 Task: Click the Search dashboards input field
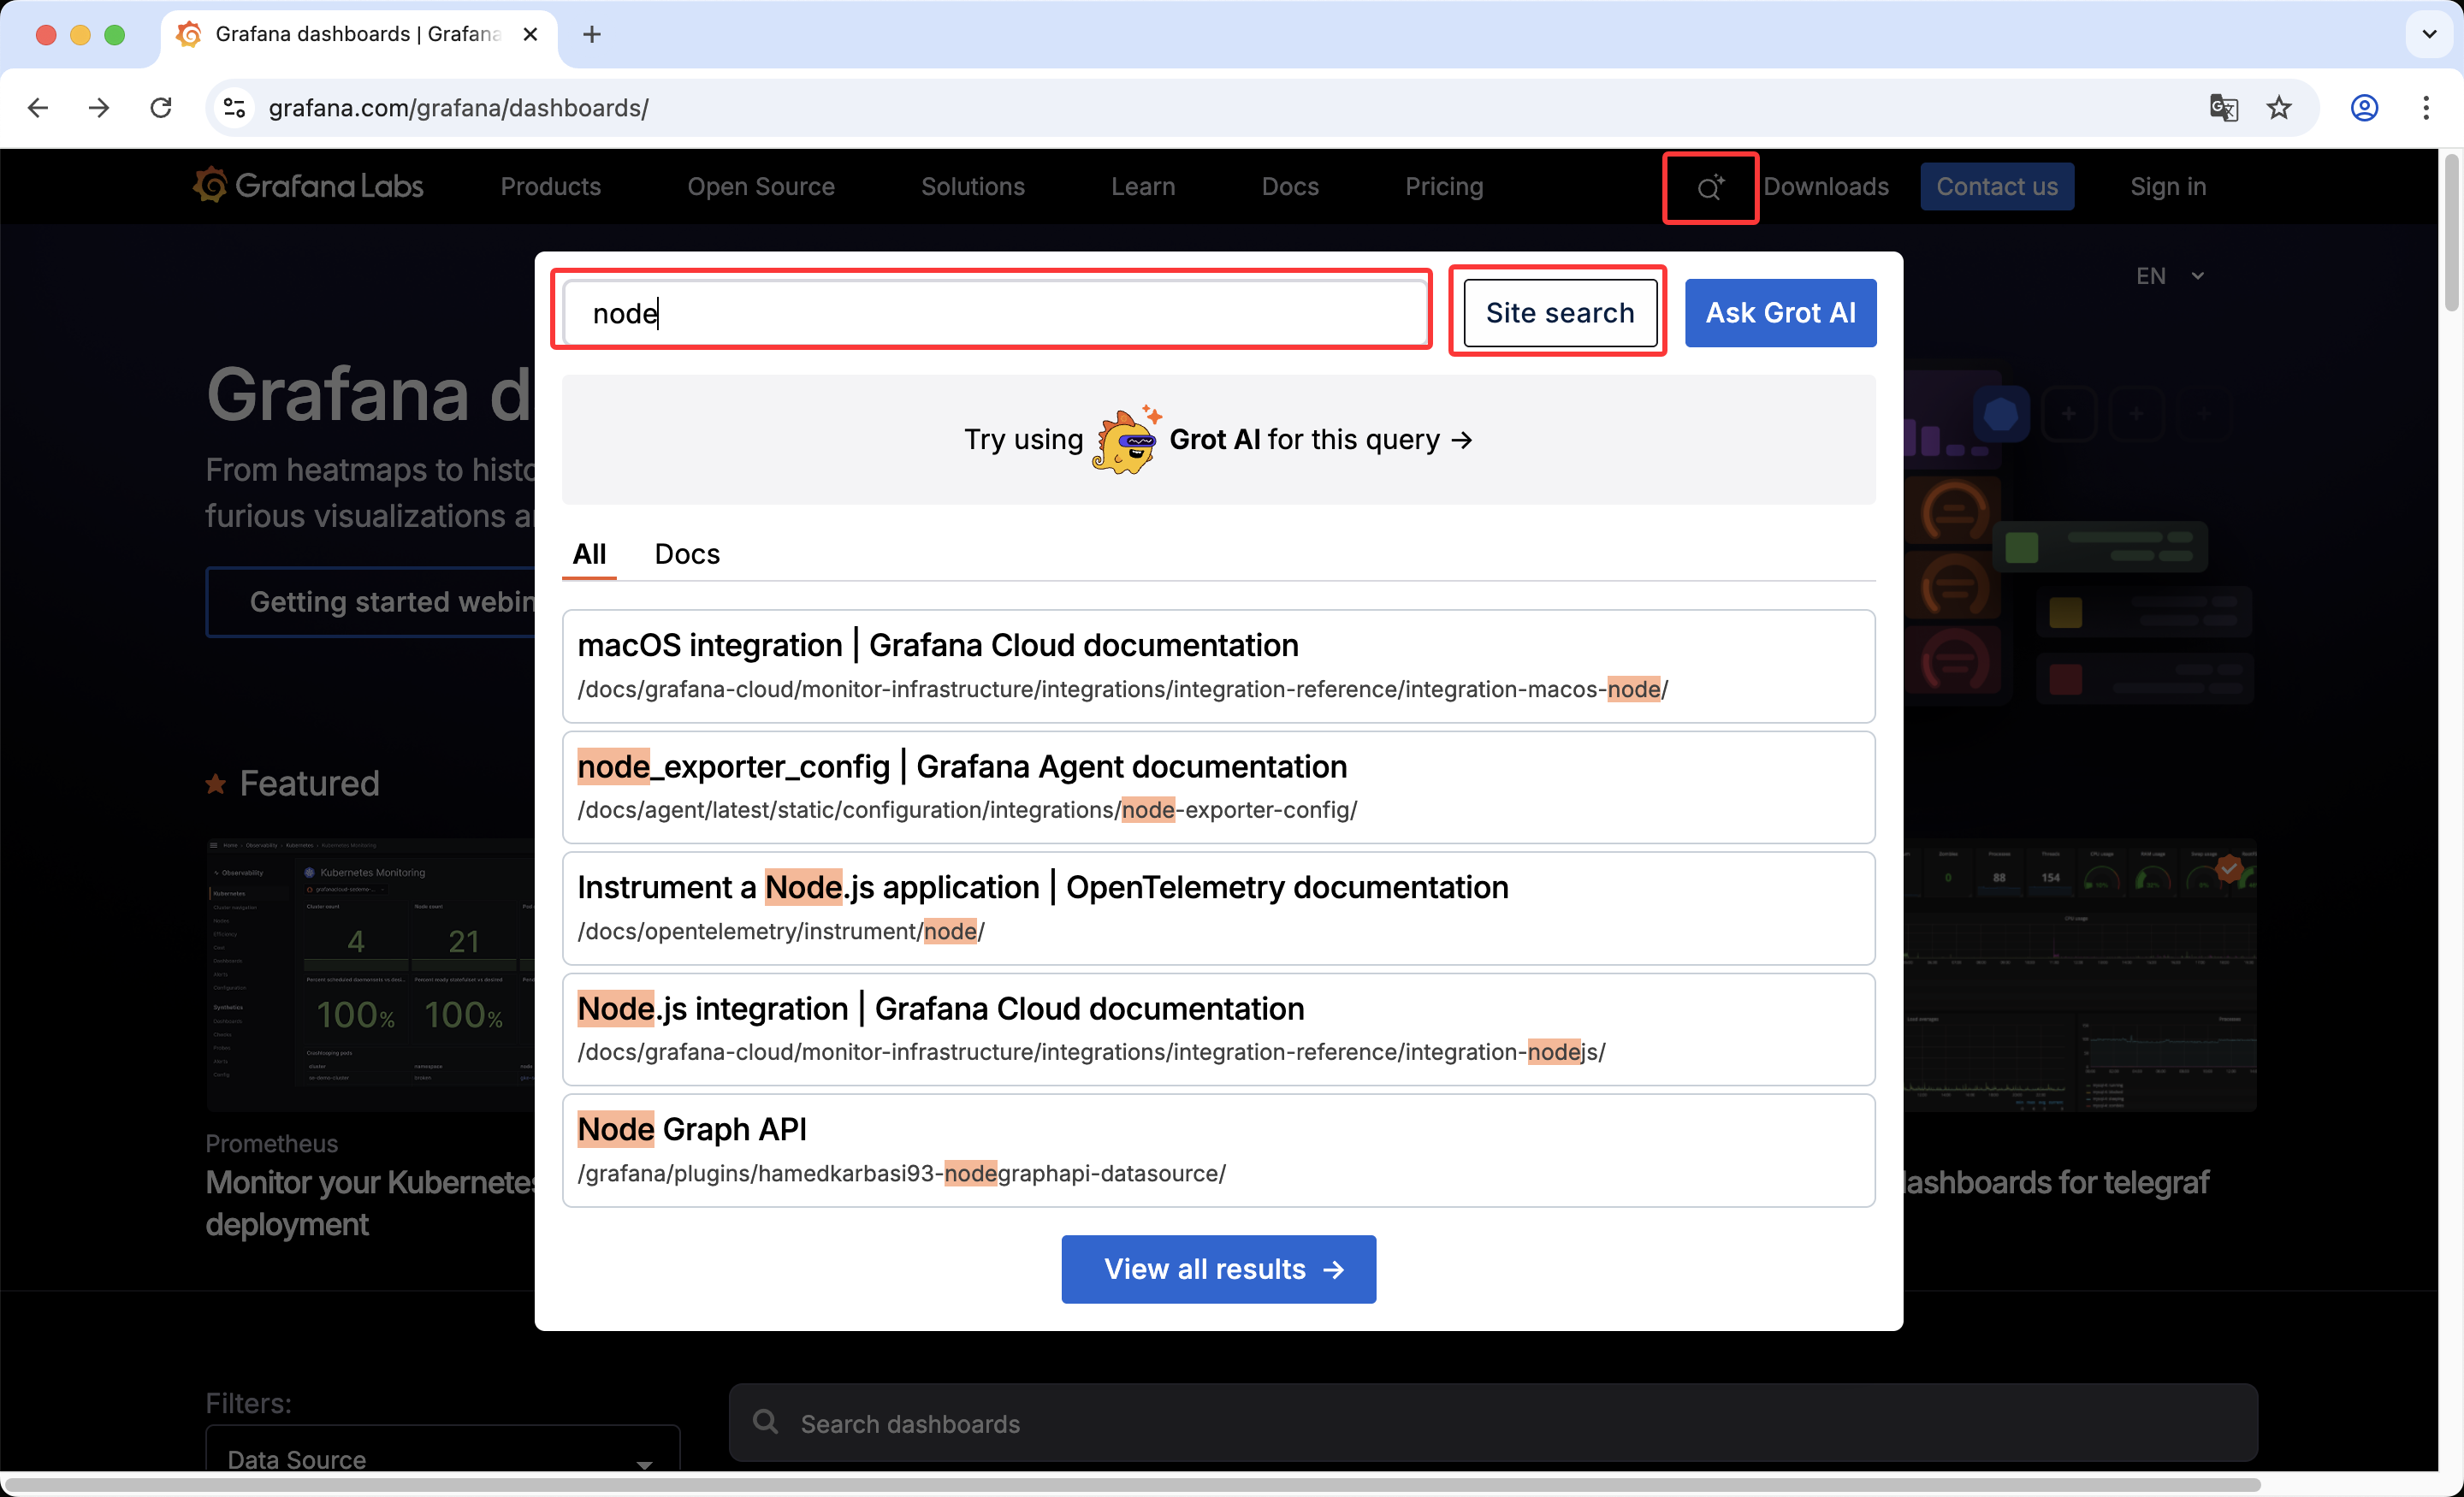click(1493, 1422)
